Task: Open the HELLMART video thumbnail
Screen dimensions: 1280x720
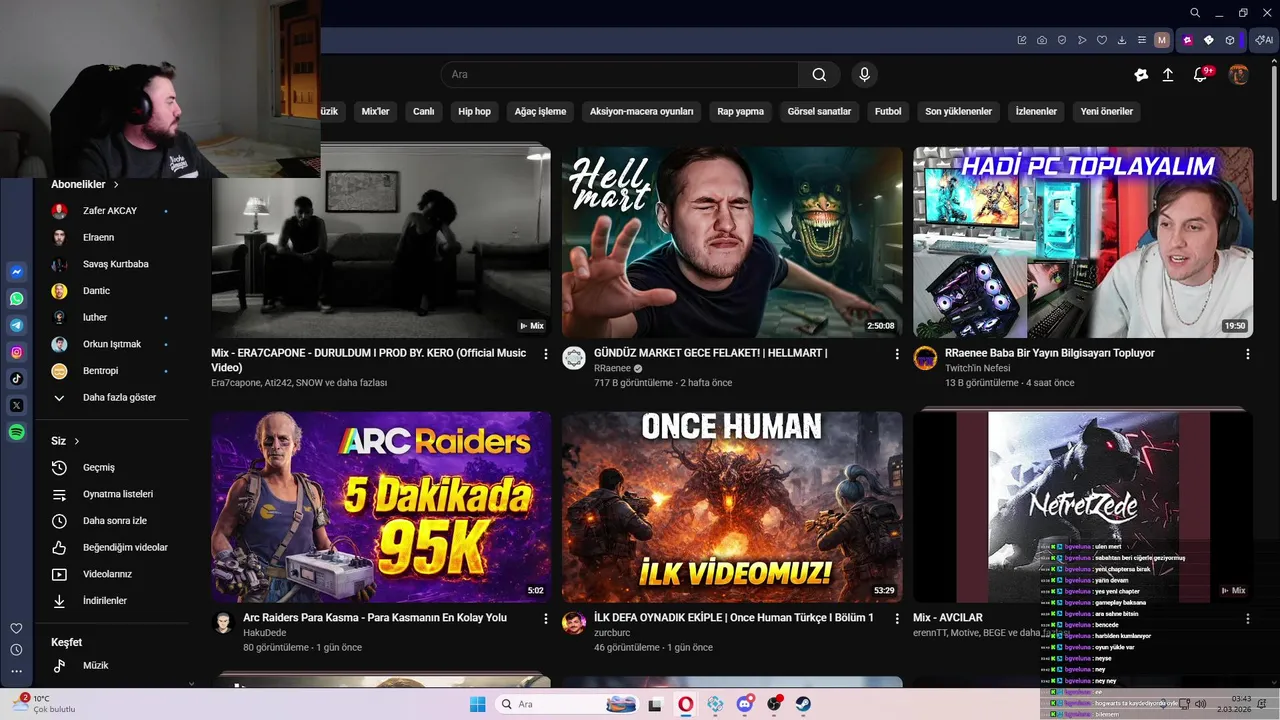Action: tap(732, 242)
